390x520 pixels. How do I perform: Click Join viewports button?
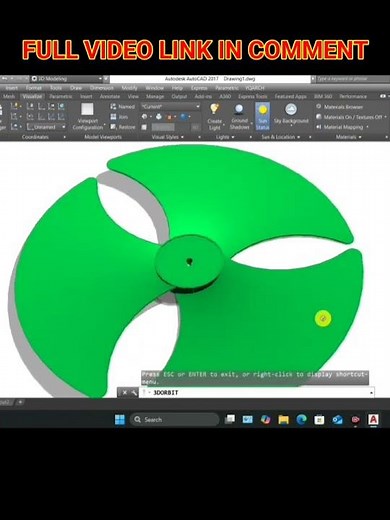pos(119,117)
